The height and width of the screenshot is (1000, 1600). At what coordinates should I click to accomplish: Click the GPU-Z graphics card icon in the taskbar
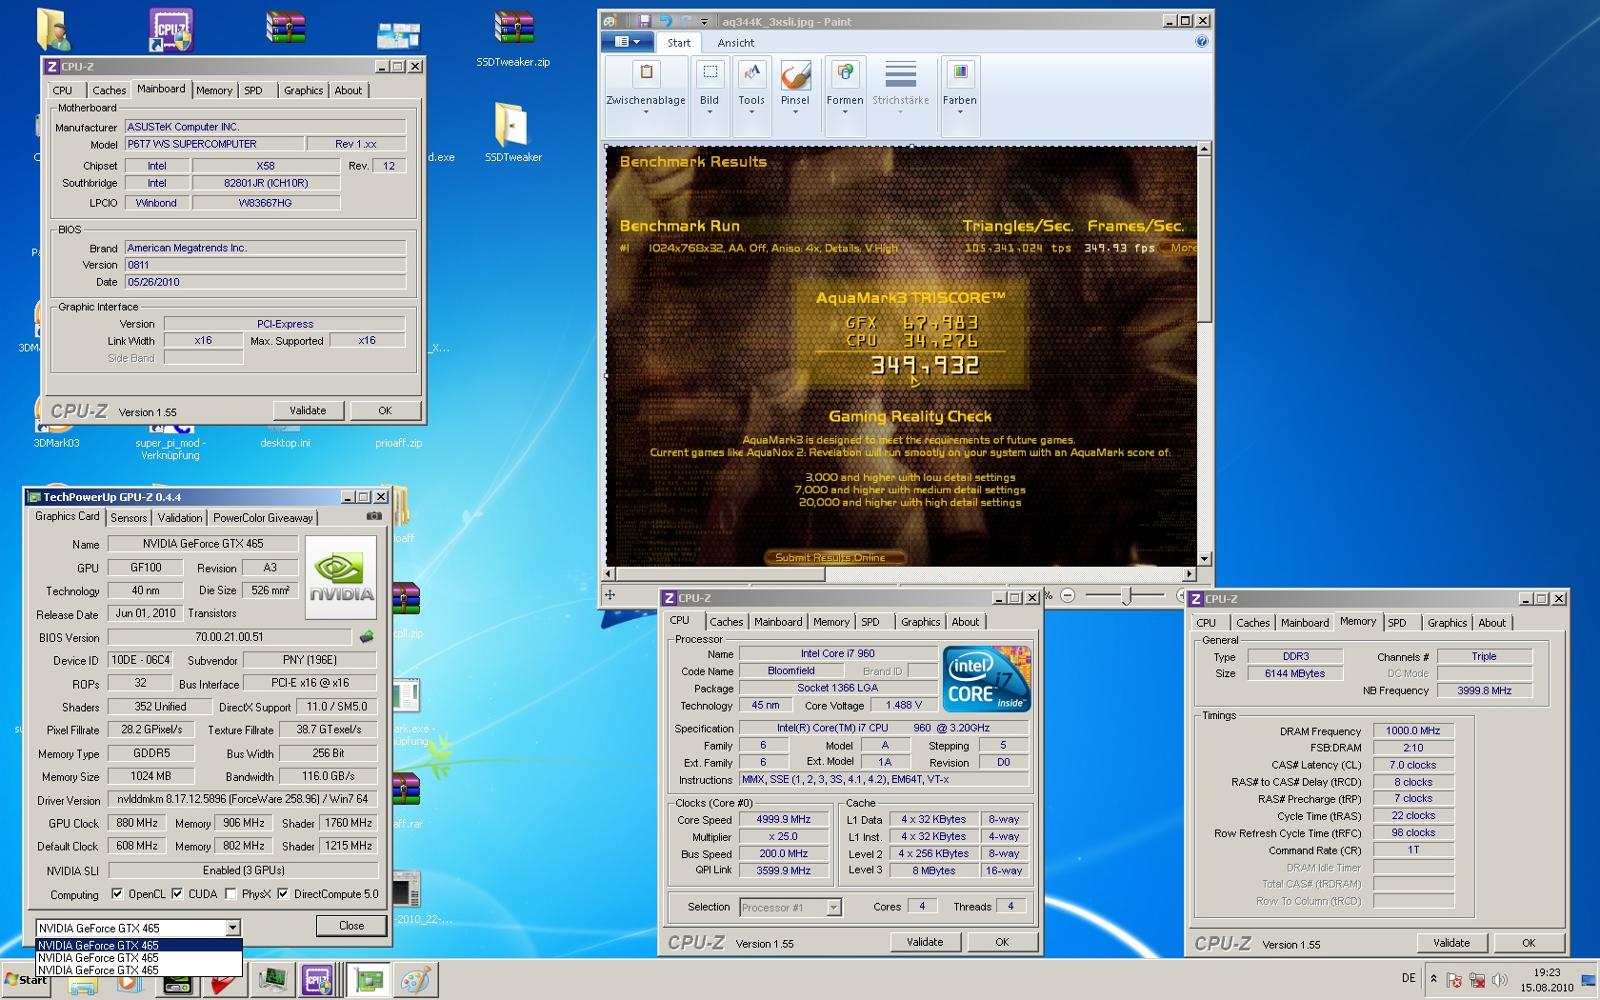367,981
